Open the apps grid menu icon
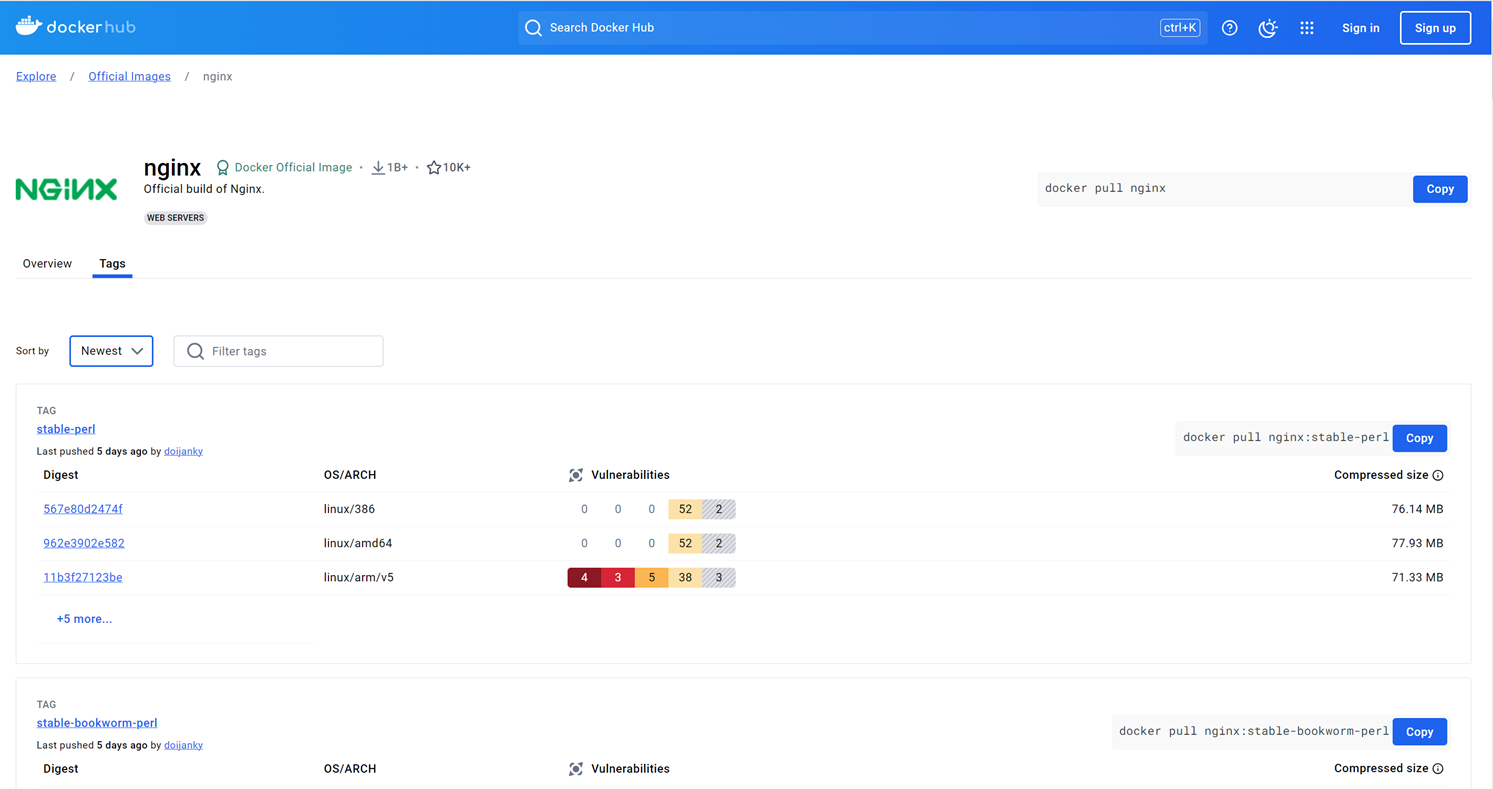The height and width of the screenshot is (789, 1493). pyautogui.click(x=1307, y=28)
